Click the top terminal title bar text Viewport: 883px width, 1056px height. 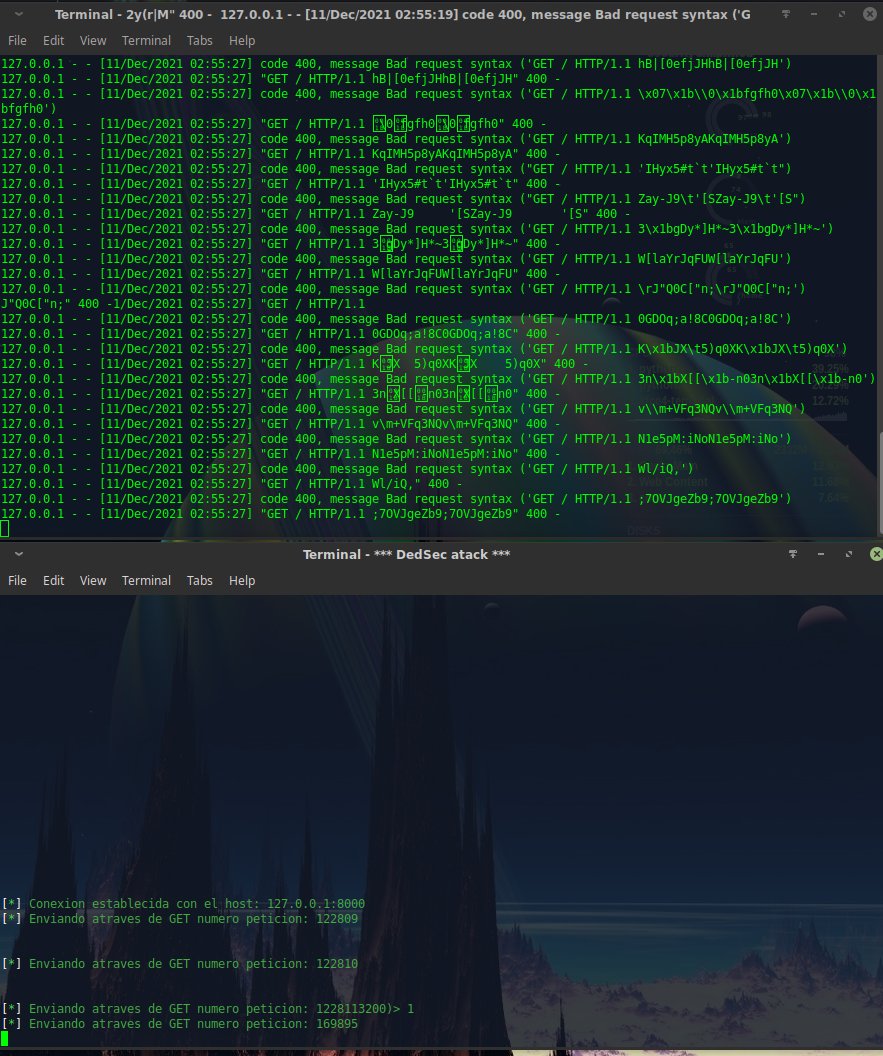point(403,14)
